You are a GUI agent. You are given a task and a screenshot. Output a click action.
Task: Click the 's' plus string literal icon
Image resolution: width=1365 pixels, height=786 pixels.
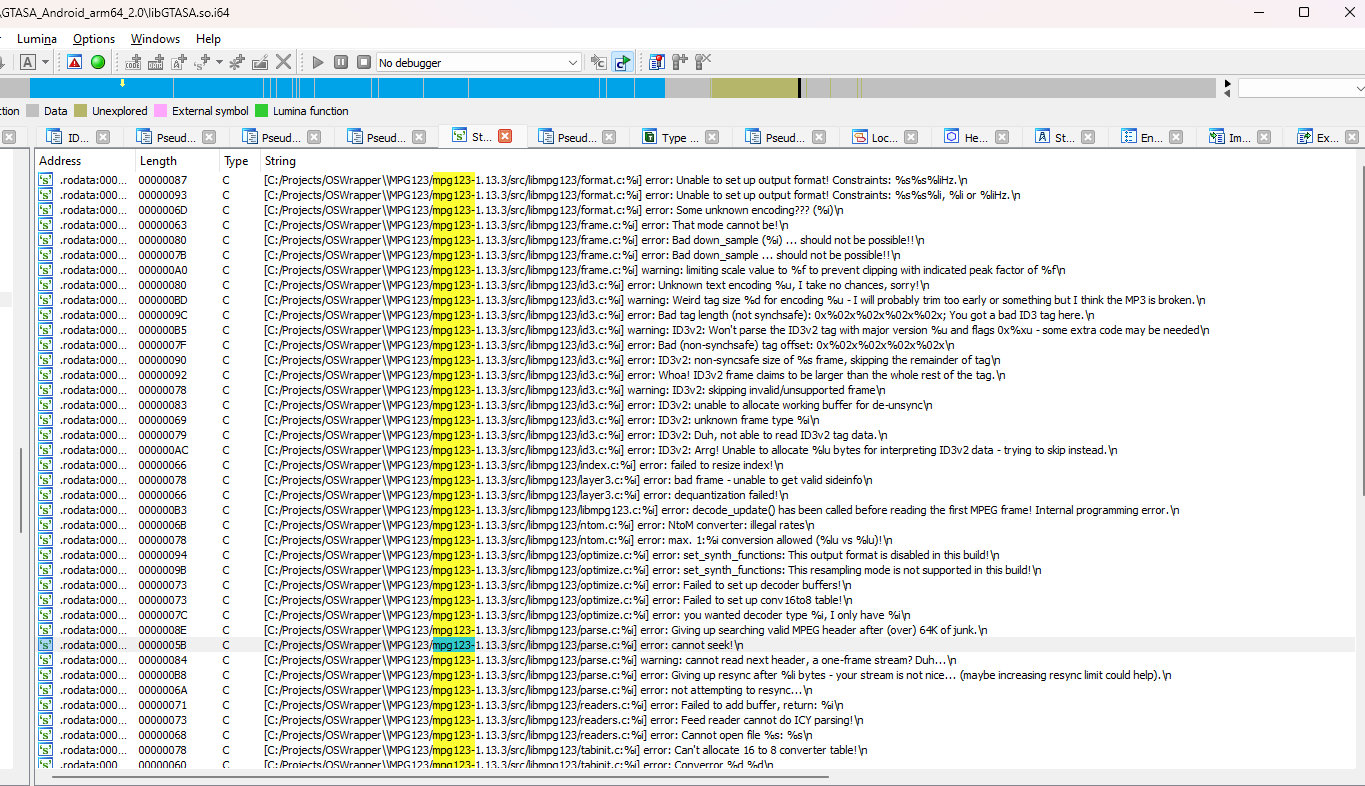pyautogui.click(x=203, y=62)
